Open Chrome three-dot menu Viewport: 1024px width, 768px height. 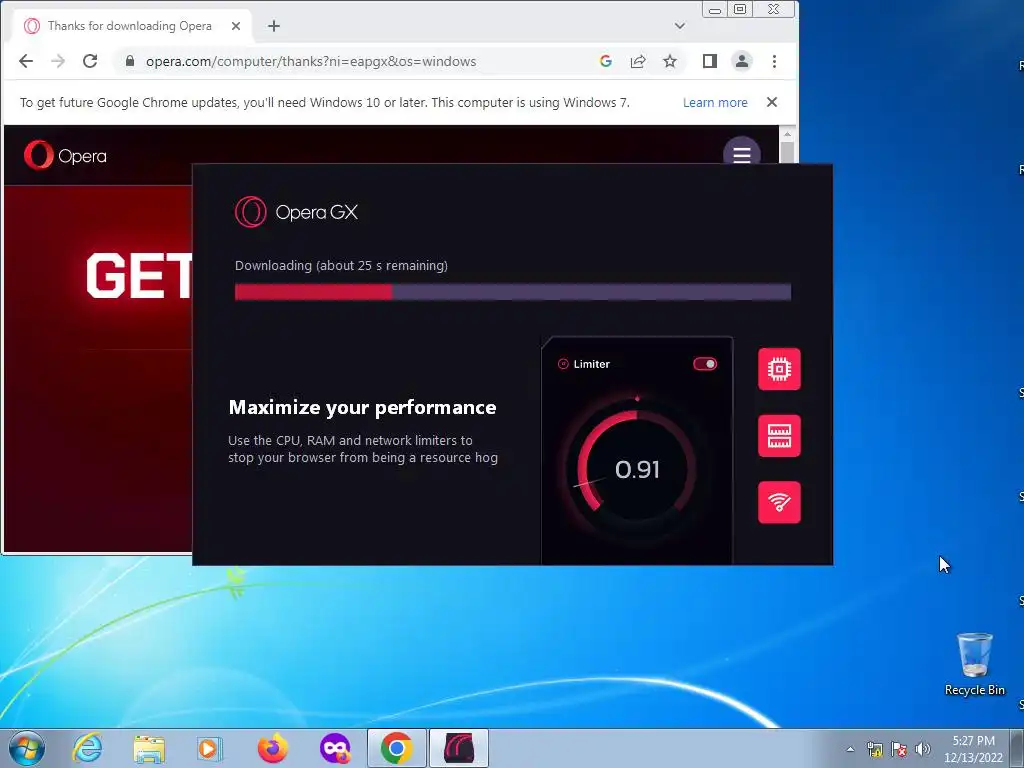775,61
